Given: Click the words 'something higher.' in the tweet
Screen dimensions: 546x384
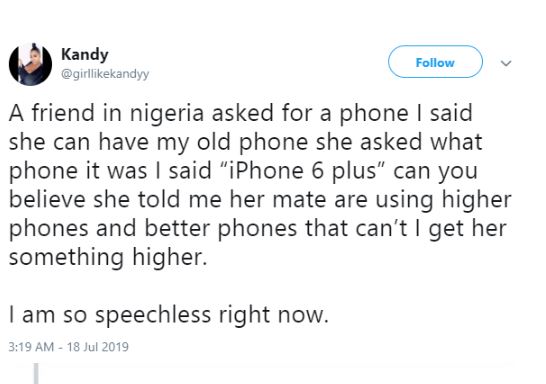Looking at the screenshot, I should click(x=108, y=258).
